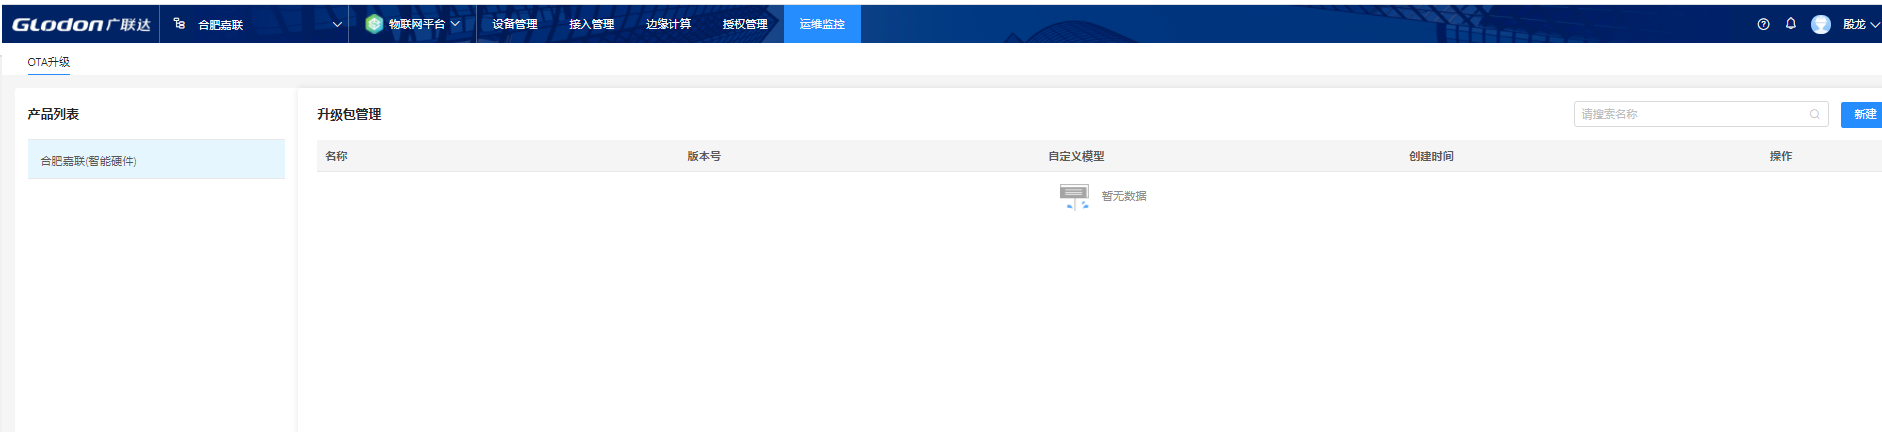Image resolution: width=1882 pixels, height=432 pixels.
Task: Open the 设备管理 menu
Action: click(x=514, y=24)
